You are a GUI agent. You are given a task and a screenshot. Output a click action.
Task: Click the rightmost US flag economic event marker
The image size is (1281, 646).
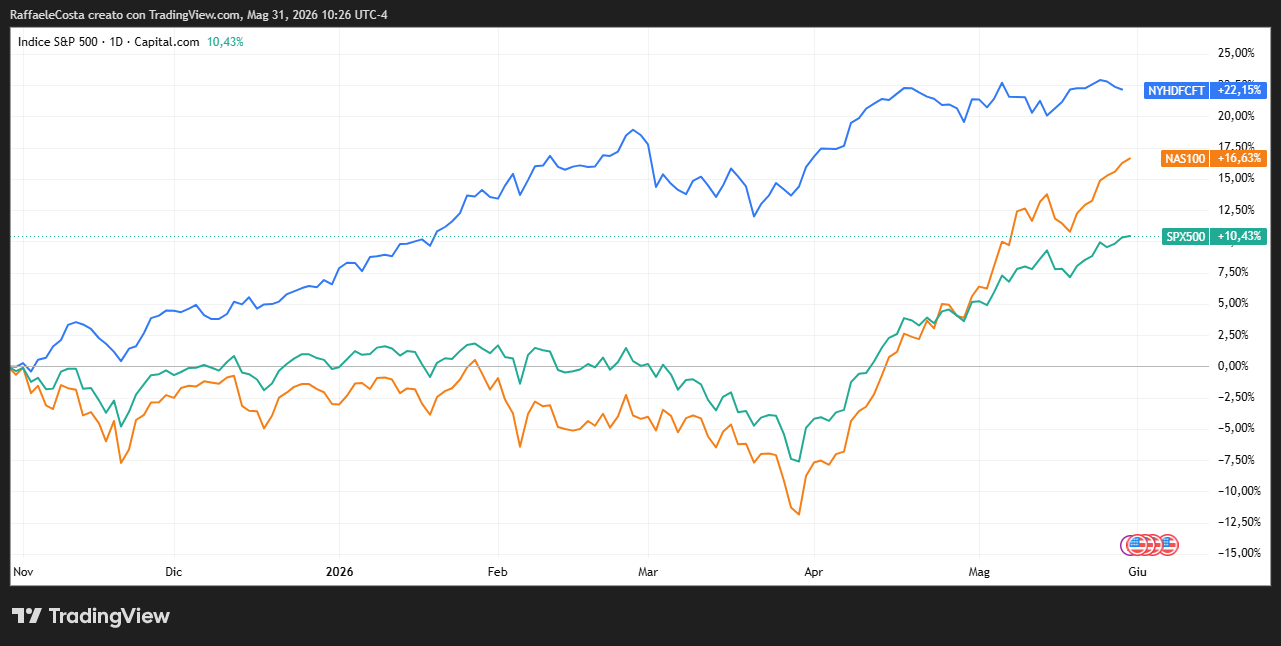tap(1168, 545)
